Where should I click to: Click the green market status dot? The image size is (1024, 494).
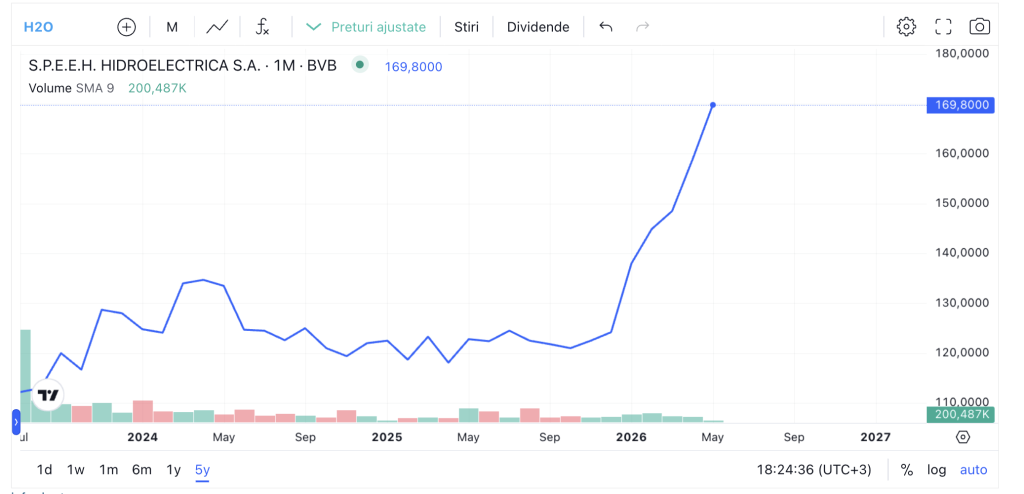360,65
